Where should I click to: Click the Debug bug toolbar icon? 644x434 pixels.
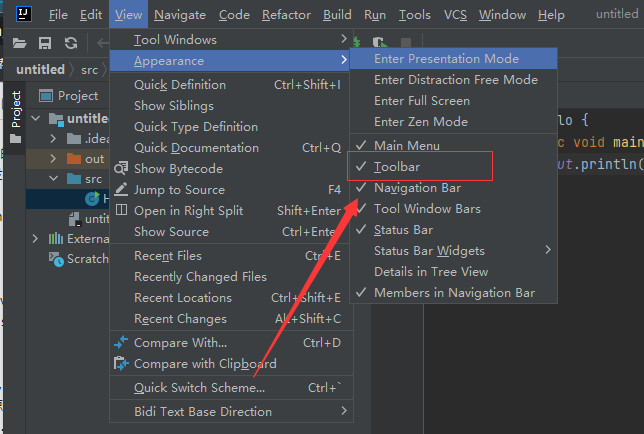tap(357, 42)
